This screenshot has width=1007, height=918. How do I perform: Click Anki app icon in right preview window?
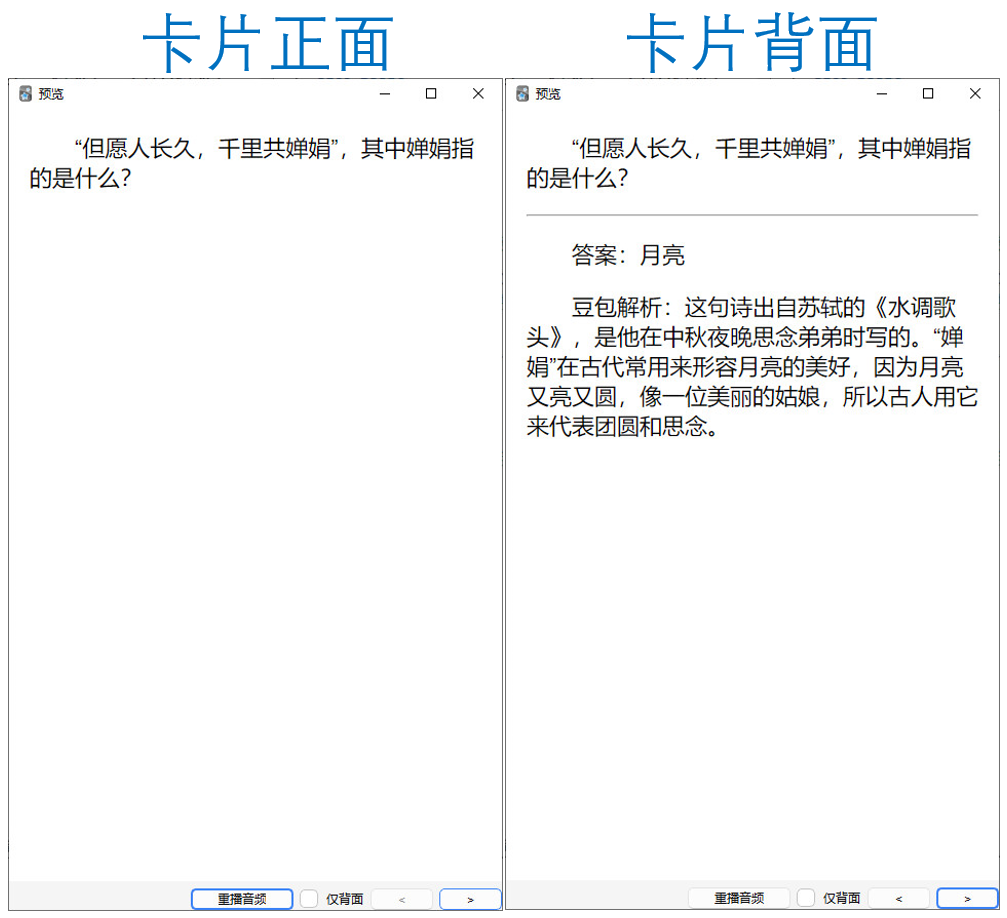(x=522, y=94)
